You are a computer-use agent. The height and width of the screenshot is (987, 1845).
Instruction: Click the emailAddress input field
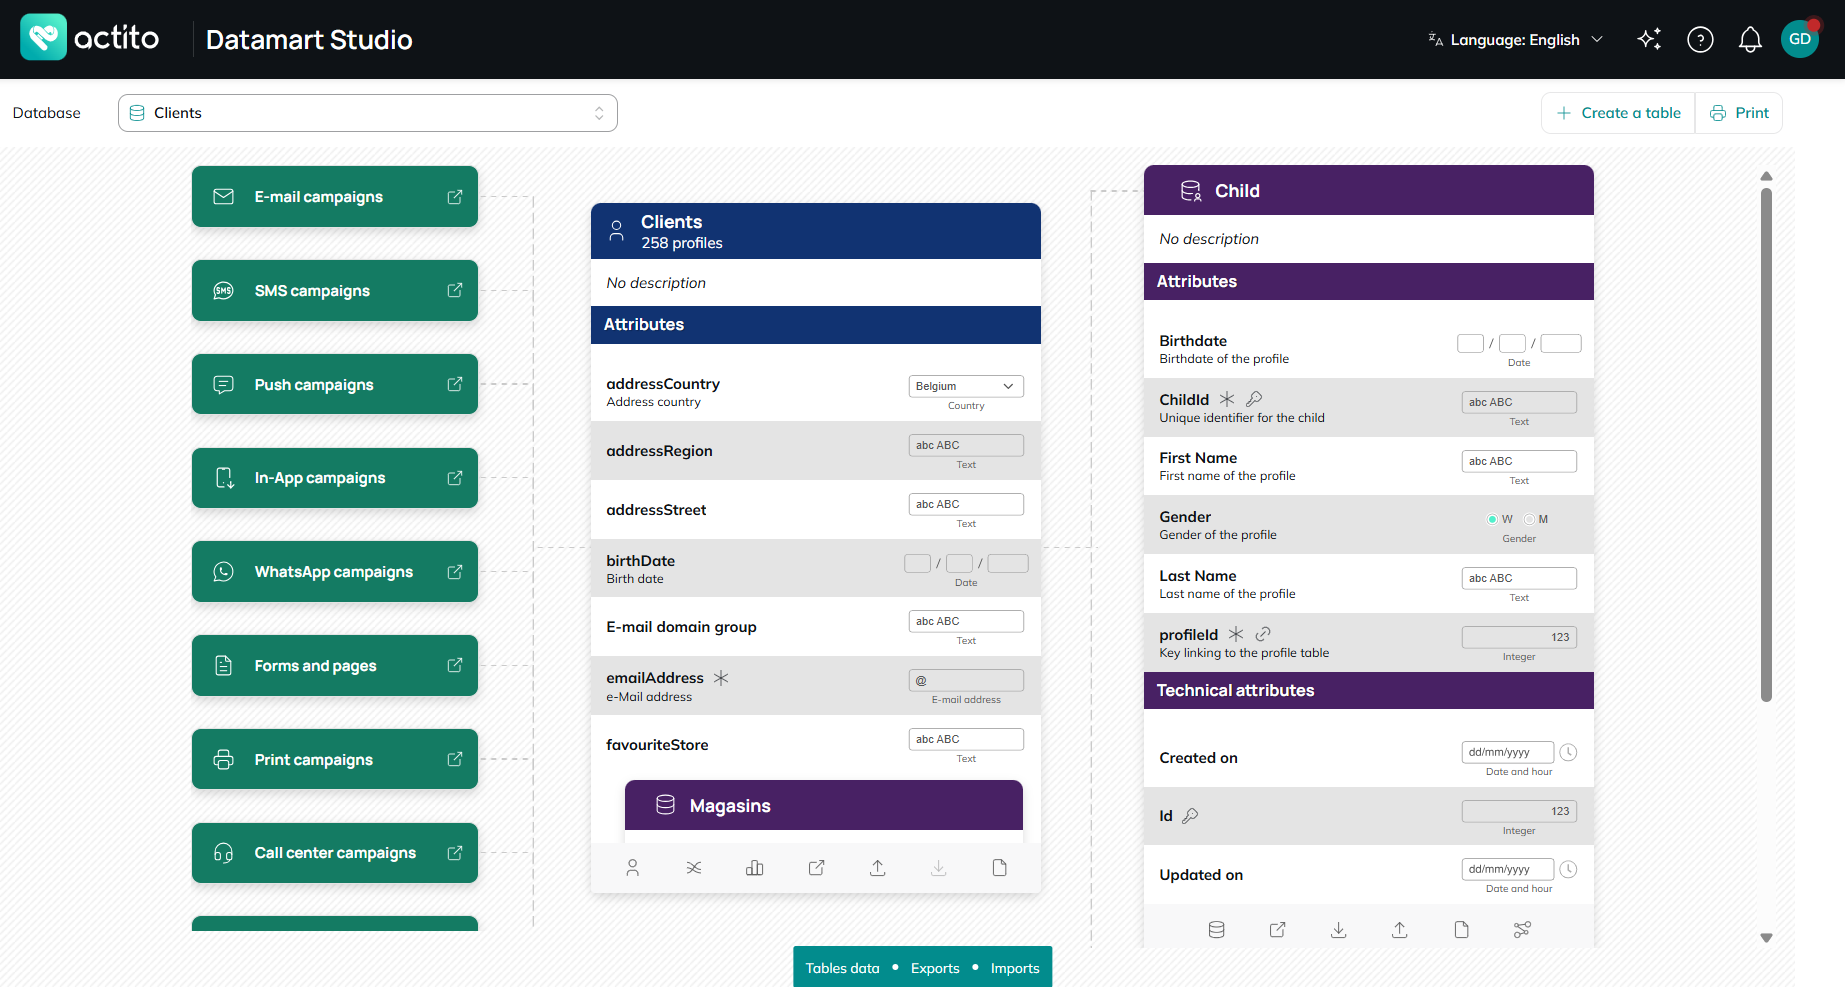click(x=966, y=680)
